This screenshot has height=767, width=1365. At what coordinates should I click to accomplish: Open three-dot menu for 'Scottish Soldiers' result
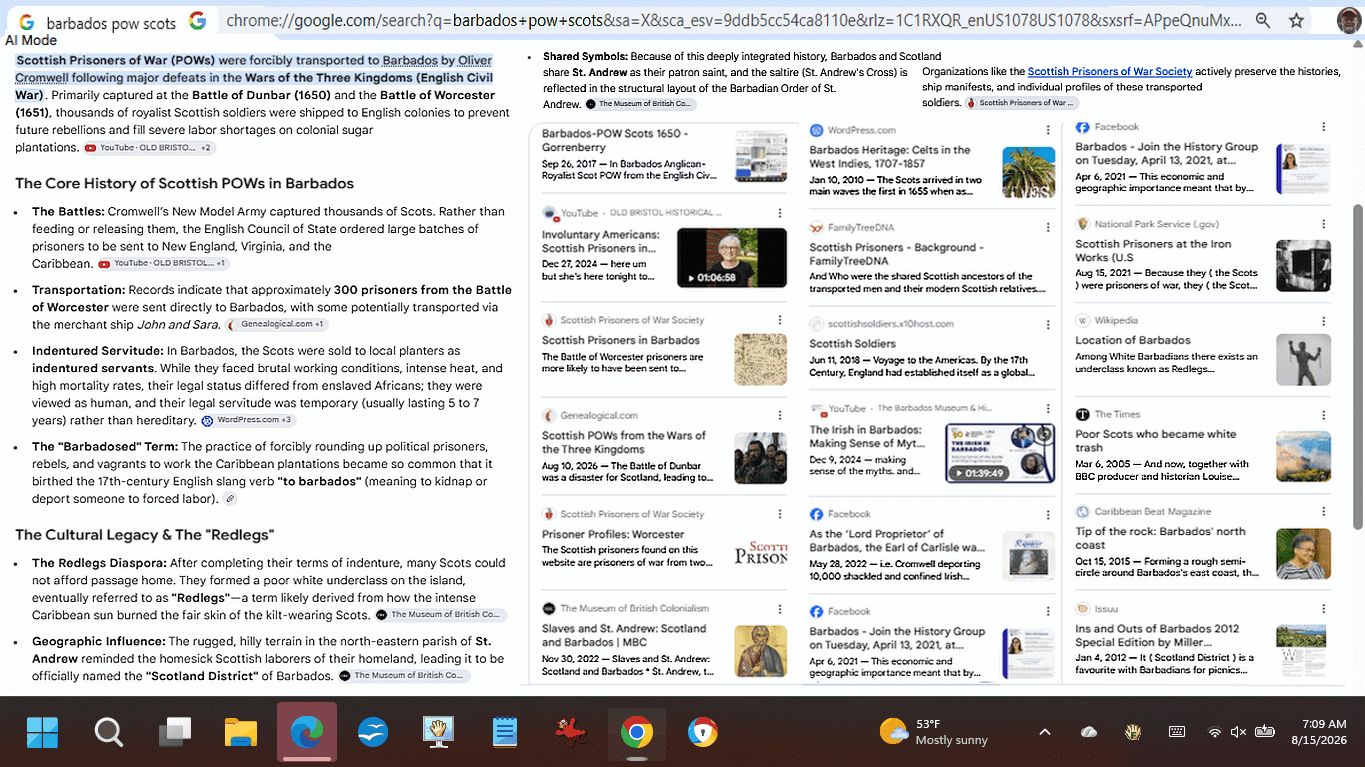[x=1048, y=324]
